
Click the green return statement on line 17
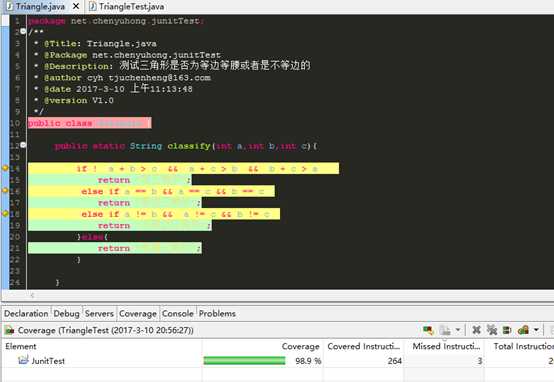tap(115, 202)
